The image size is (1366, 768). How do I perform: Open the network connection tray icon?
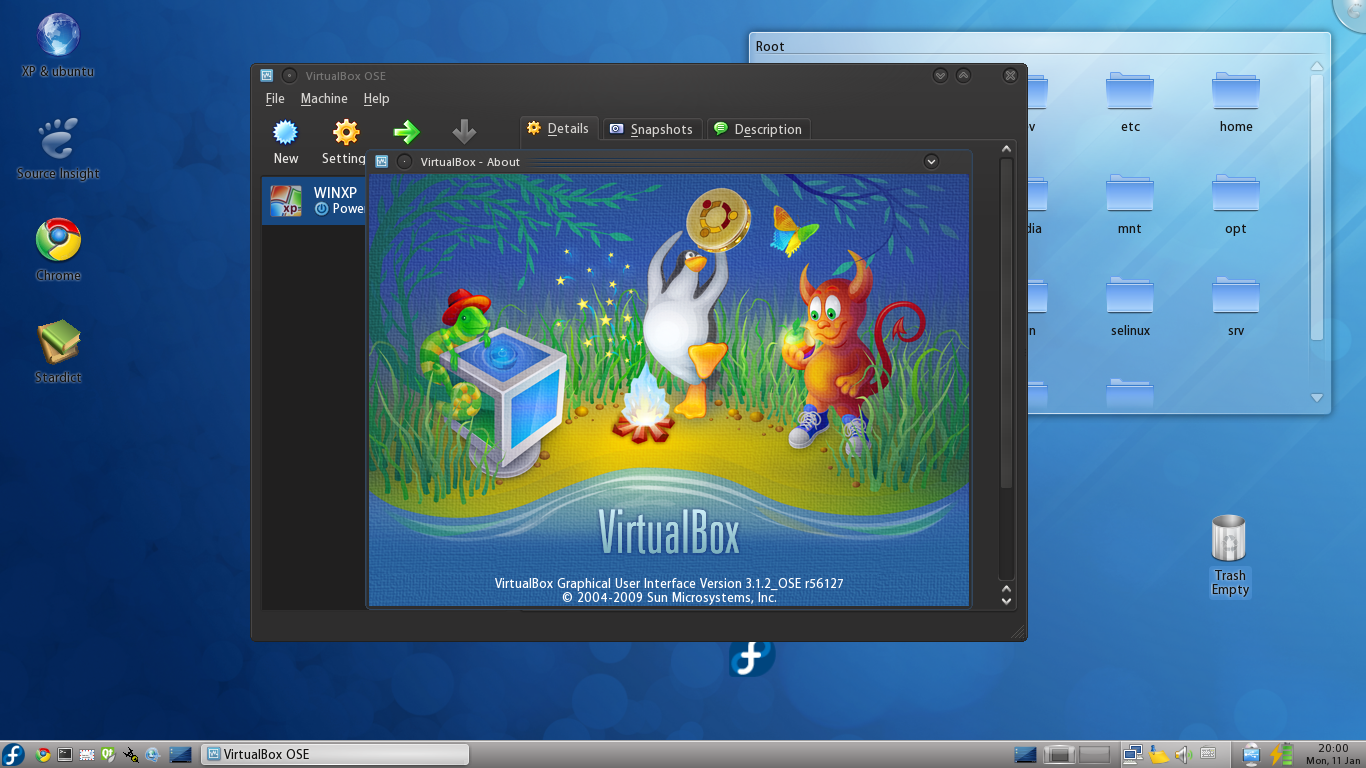click(x=1133, y=755)
